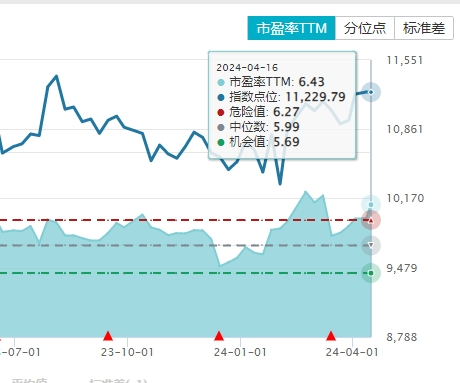Click the 24-01-01 date axis label
Screen dimensions: 460x383
pos(240,352)
